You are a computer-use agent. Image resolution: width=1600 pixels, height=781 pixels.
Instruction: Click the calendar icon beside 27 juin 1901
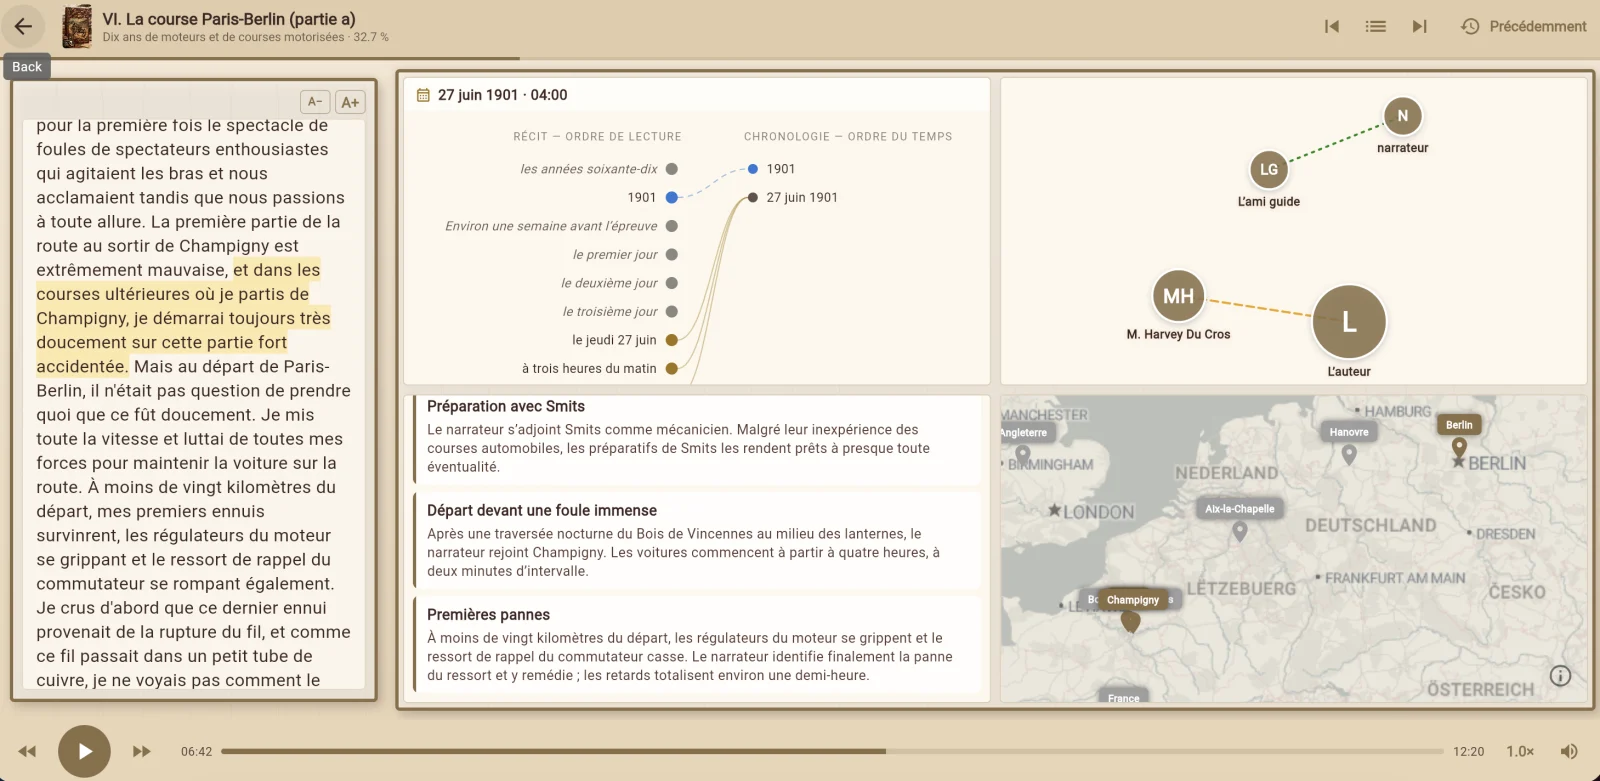pyautogui.click(x=423, y=95)
